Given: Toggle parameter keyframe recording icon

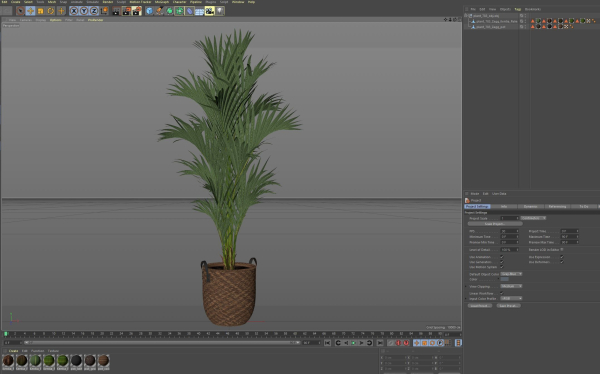Looking at the screenshot, I should 440,343.
